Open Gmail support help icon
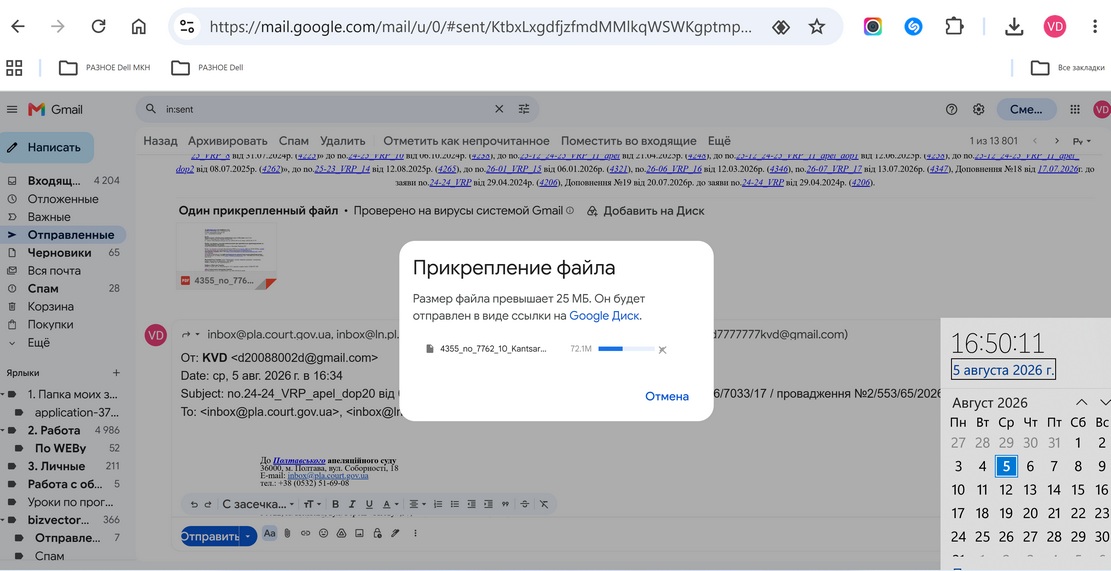Image resolution: width=1111 pixels, height=571 pixels. [952, 109]
